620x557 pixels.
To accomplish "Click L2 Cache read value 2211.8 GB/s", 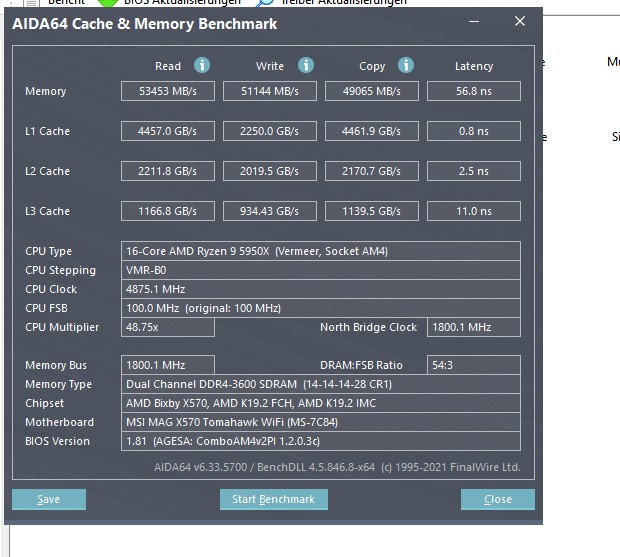I will click(168, 171).
